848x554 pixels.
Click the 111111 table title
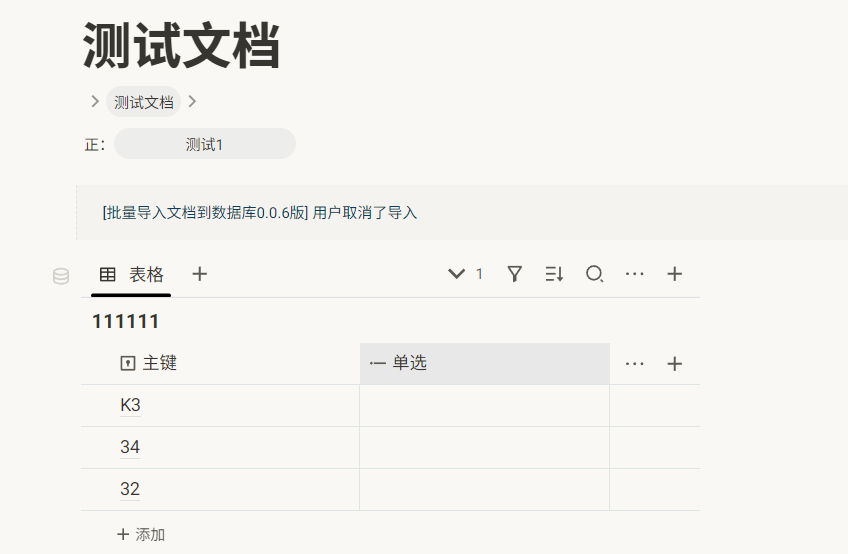(125, 322)
